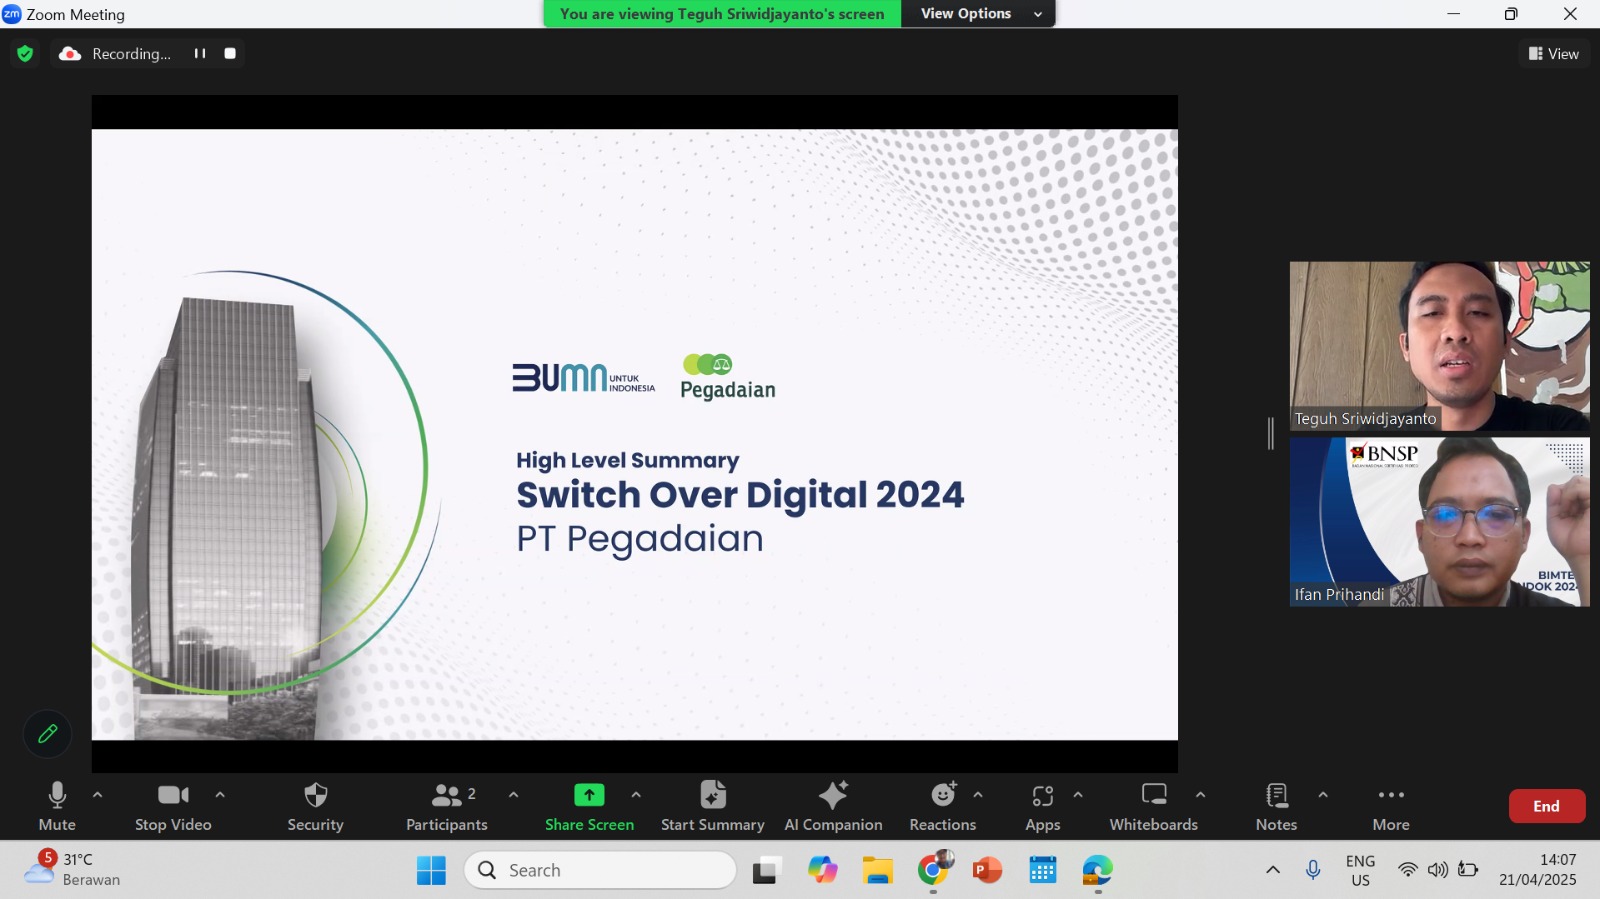Click the cloud recording indicator icon
This screenshot has width=1600, height=899.
(70, 54)
